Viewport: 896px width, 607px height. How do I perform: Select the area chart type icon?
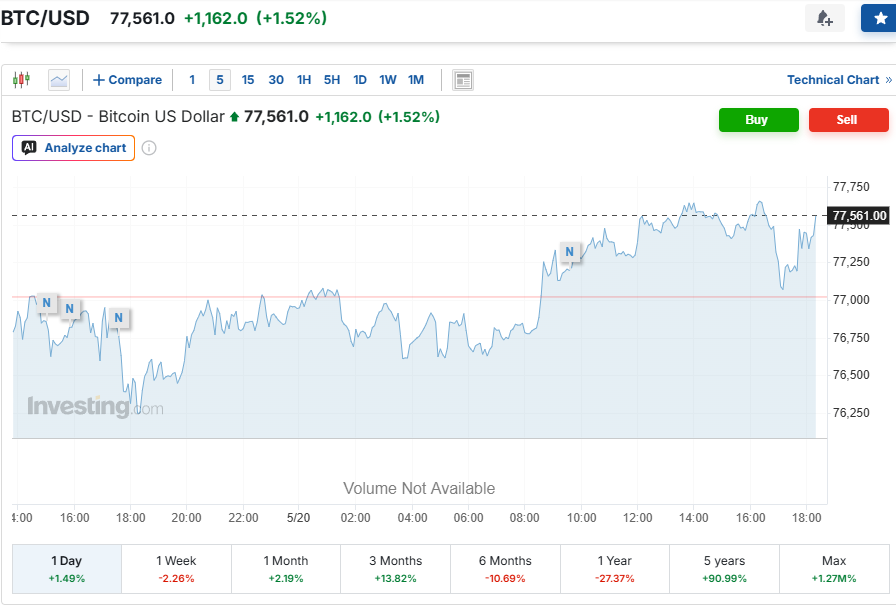(x=59, y=80)
